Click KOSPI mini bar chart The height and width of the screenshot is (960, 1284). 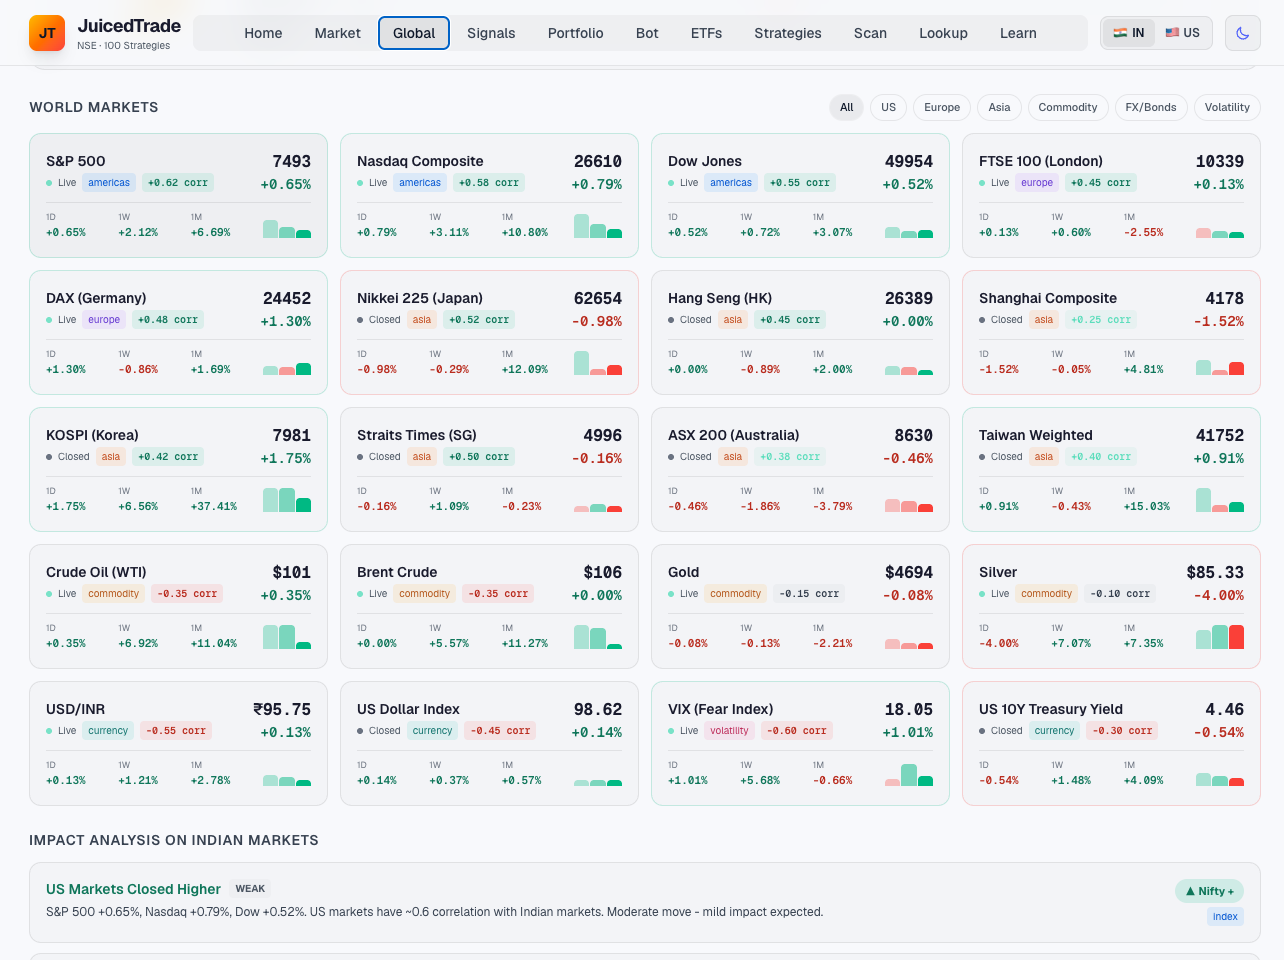pyautogui.click(x=287, y=499)
